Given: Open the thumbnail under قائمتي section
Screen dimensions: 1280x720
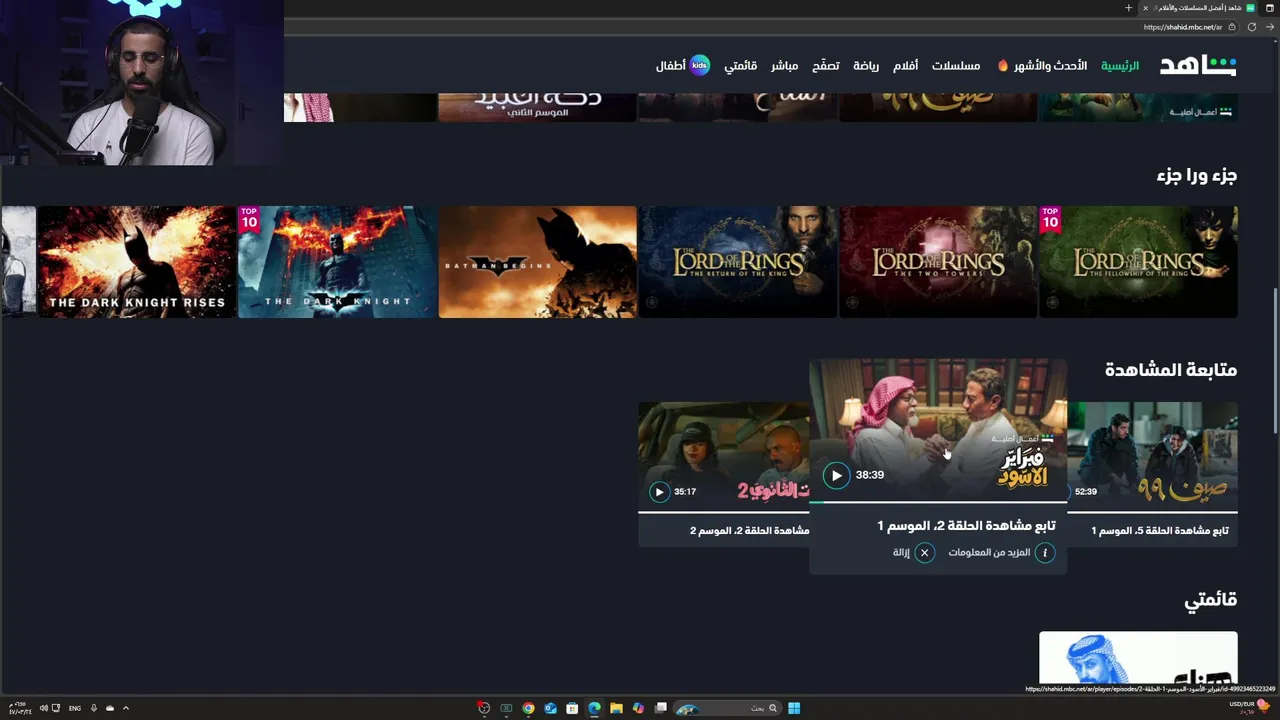Looking at the screenshot, I should point(1138,658).
